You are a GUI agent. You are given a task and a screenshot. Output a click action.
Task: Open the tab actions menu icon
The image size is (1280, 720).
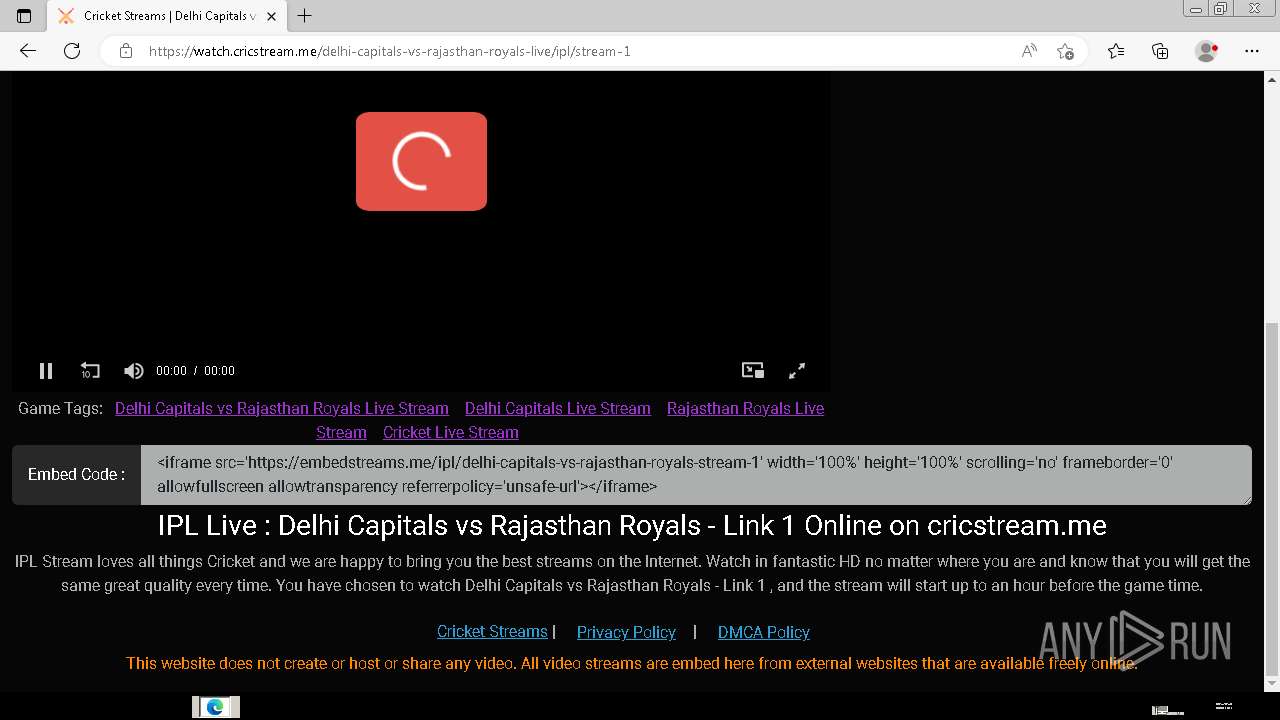24,16
